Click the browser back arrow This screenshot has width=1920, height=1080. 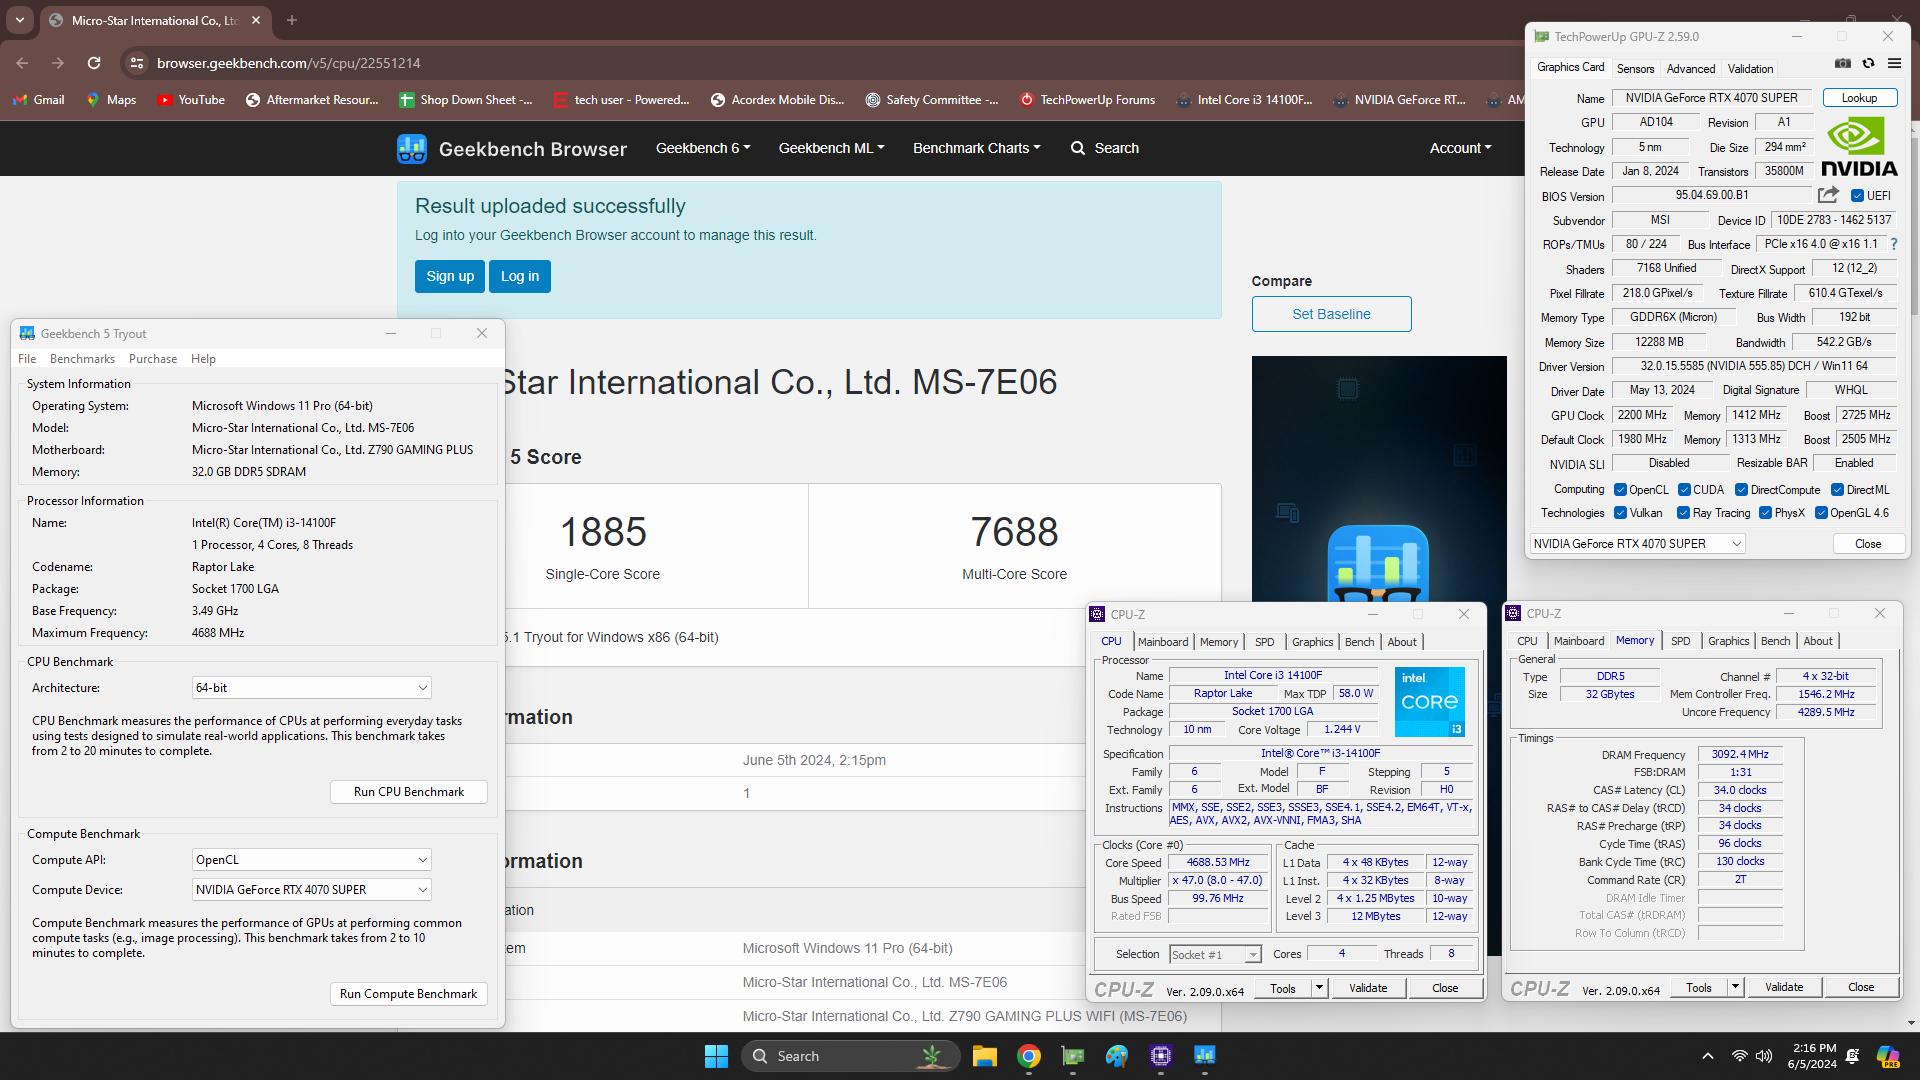(22, 63)
